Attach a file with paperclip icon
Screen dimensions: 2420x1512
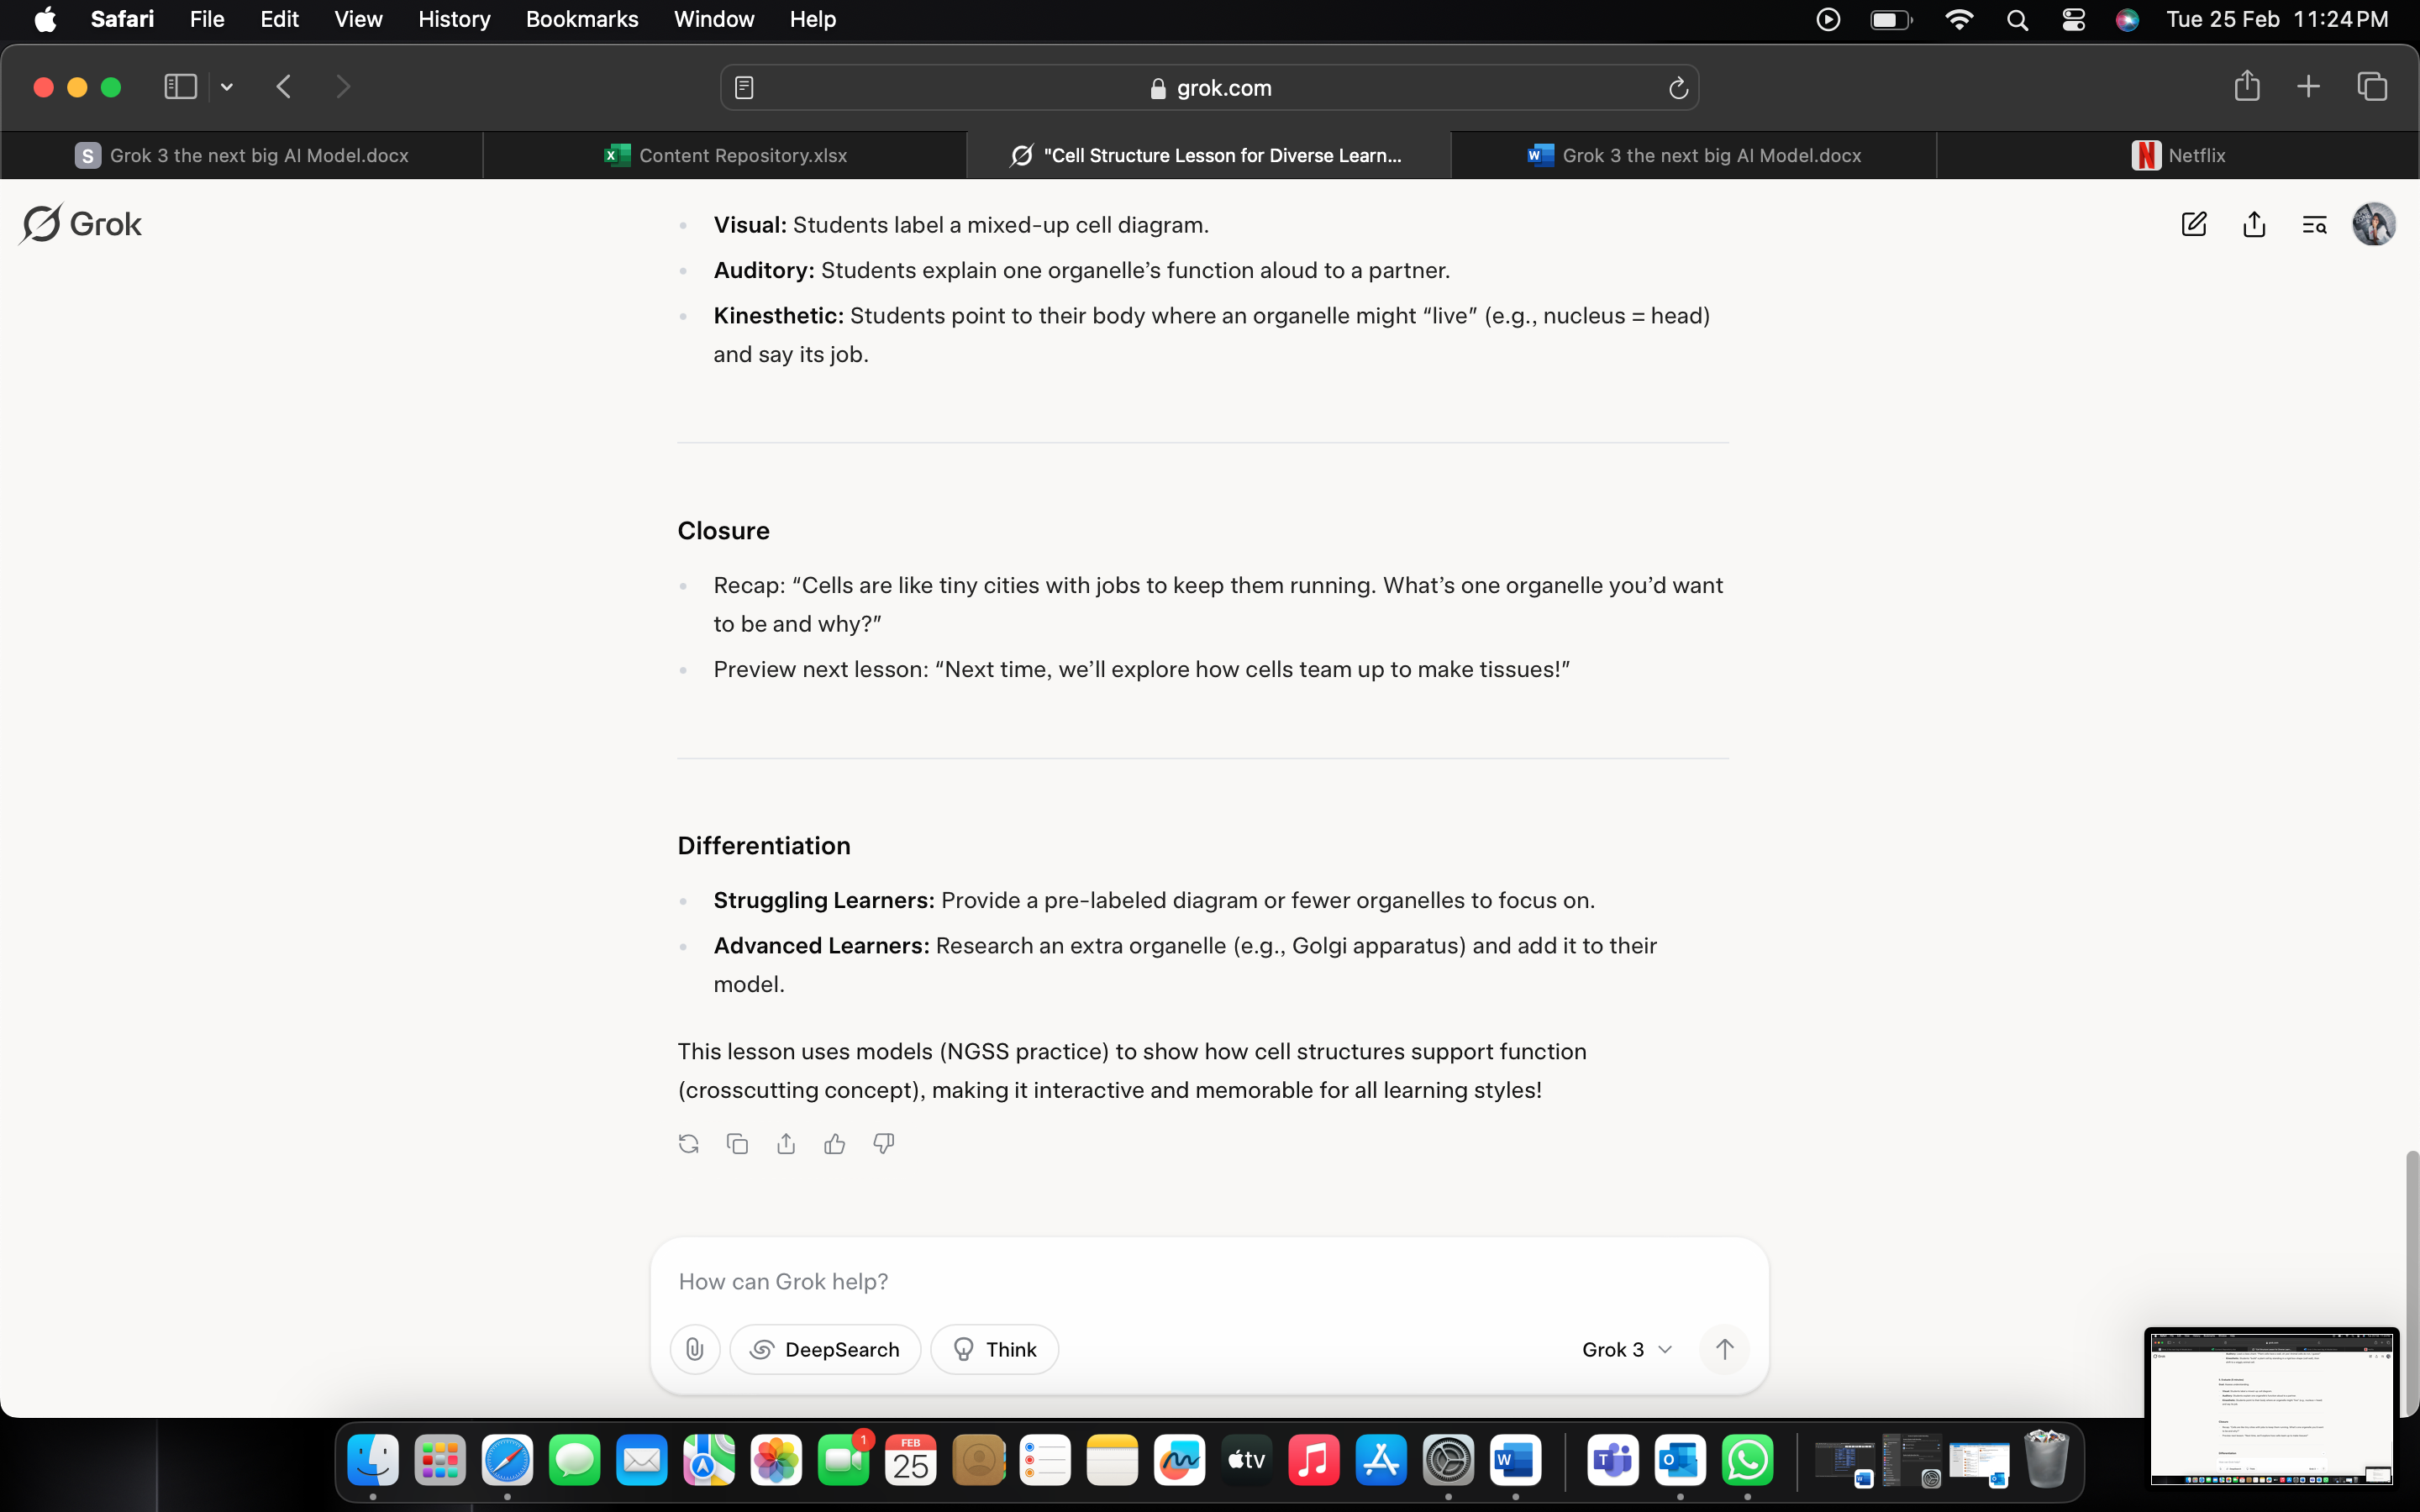[695, 1349]
